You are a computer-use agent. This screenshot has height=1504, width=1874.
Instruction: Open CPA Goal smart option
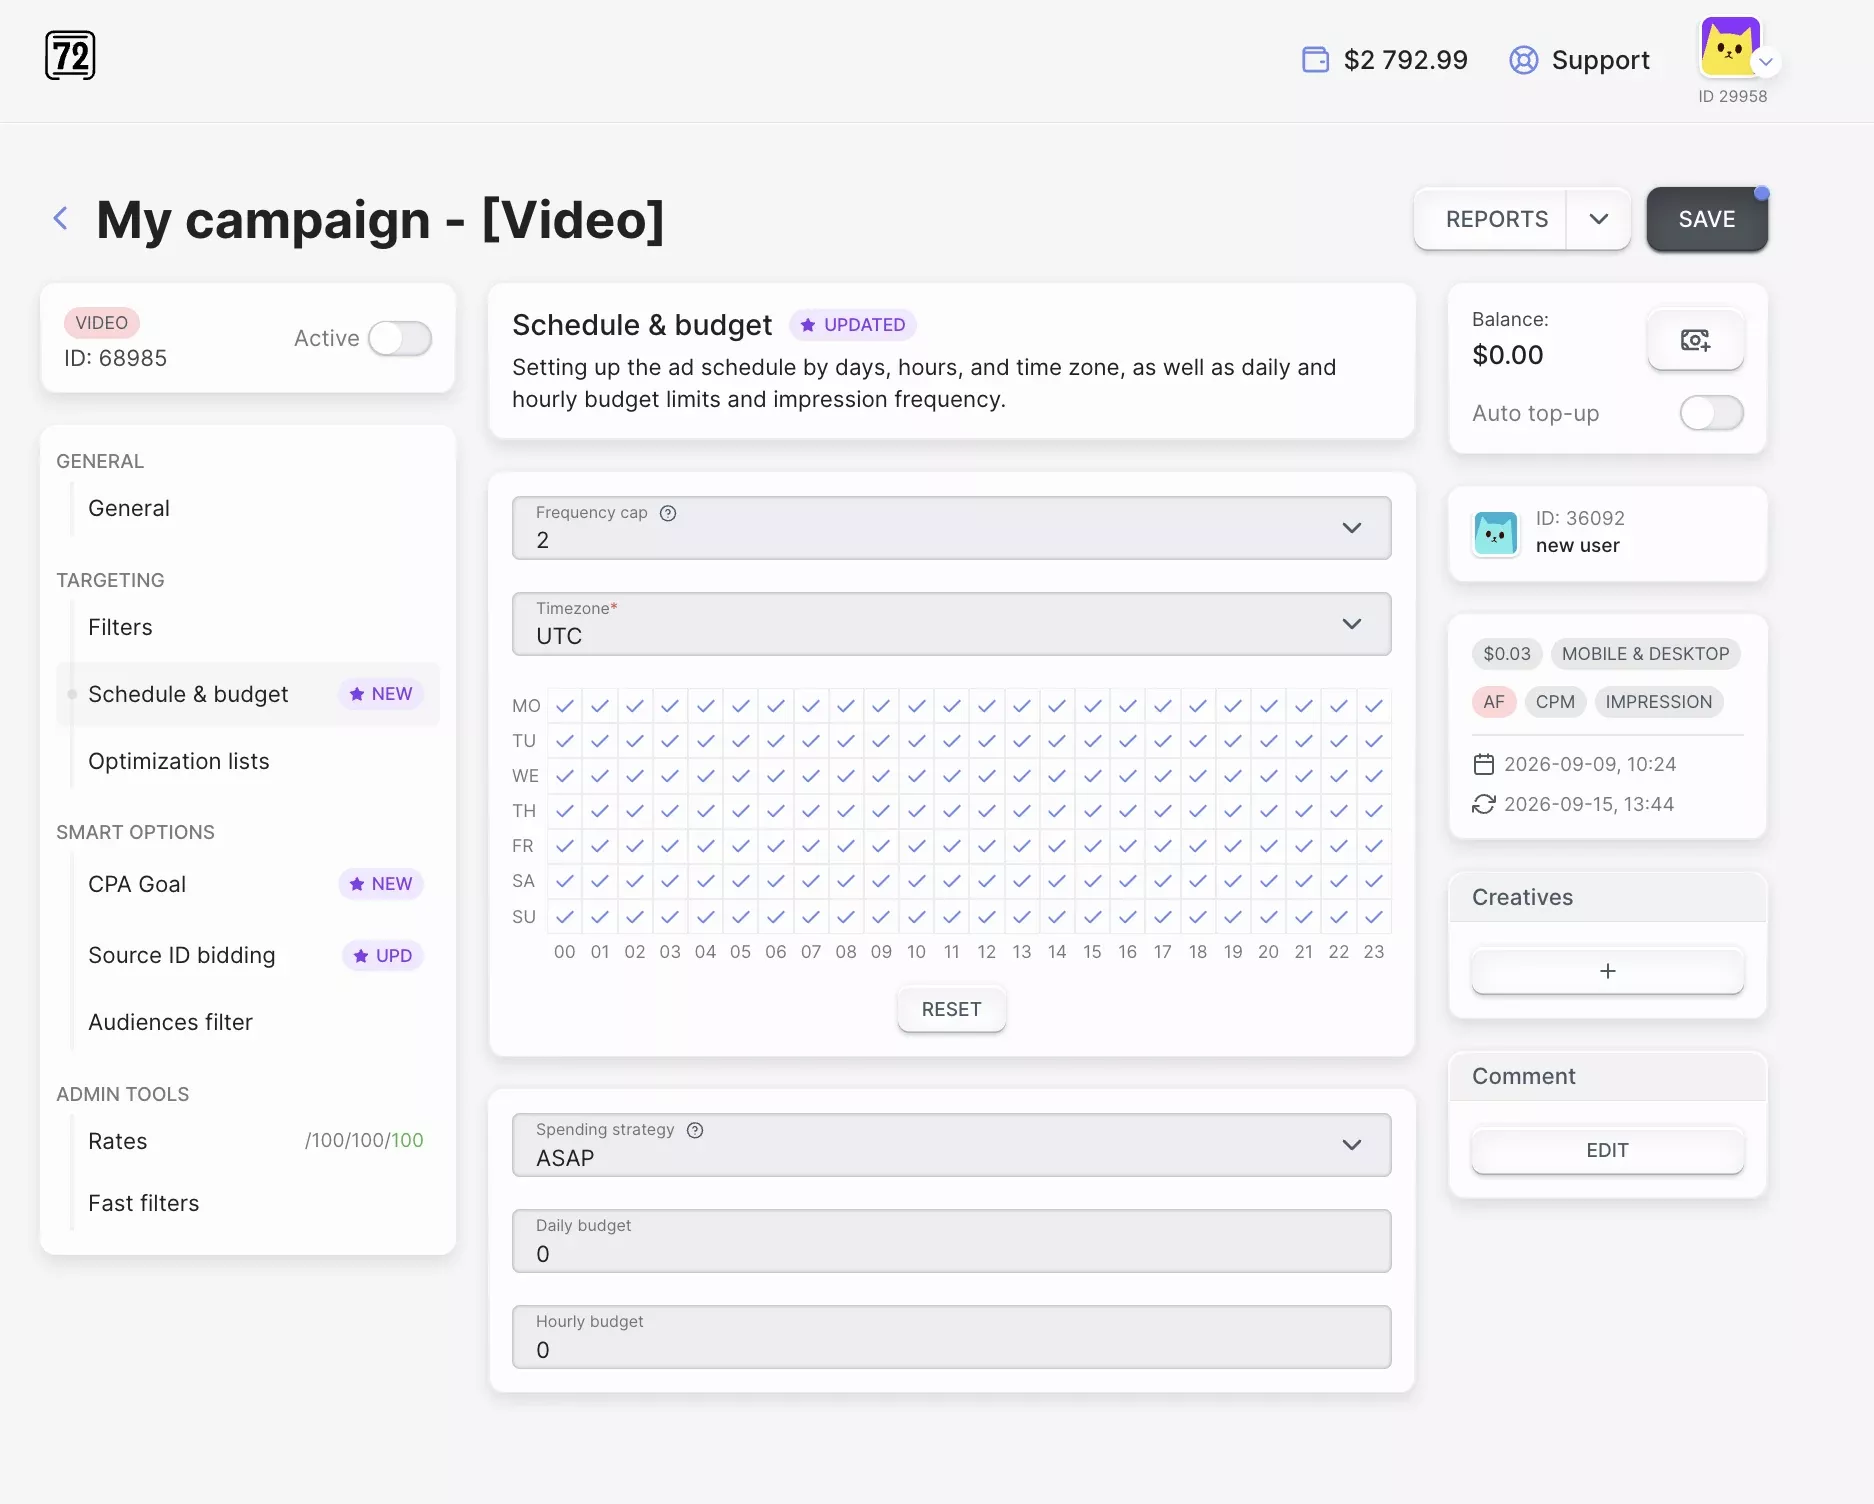coord(137,884)
